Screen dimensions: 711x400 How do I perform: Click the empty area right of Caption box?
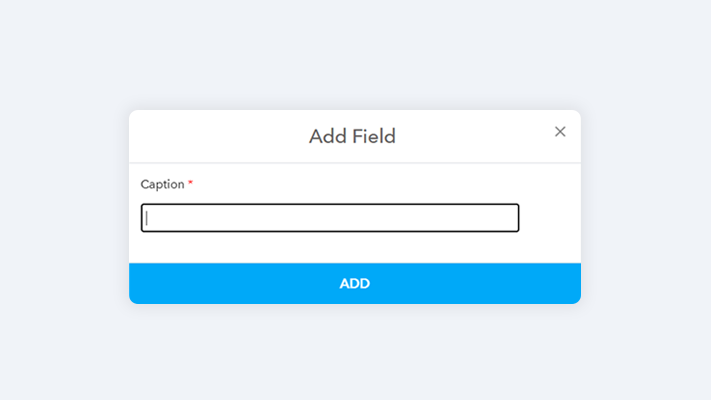[550, 218]
